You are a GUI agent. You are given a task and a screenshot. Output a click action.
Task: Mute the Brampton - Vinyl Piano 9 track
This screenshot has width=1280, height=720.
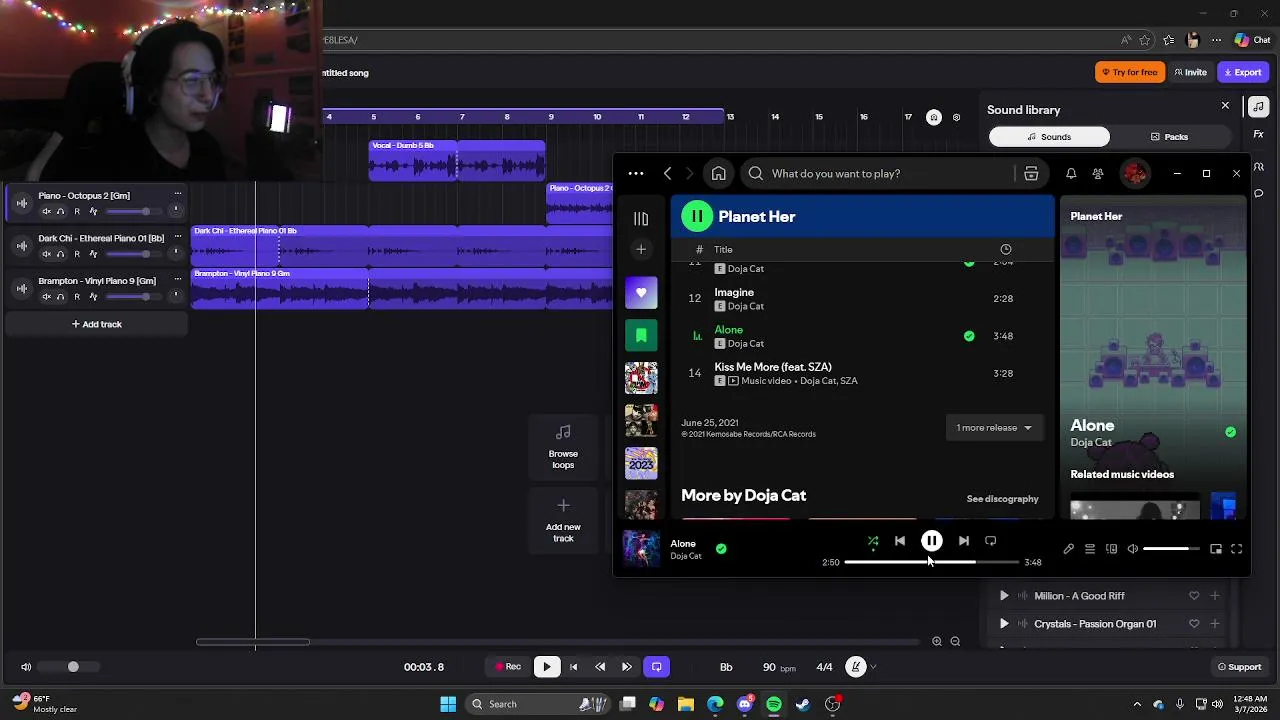46,297
